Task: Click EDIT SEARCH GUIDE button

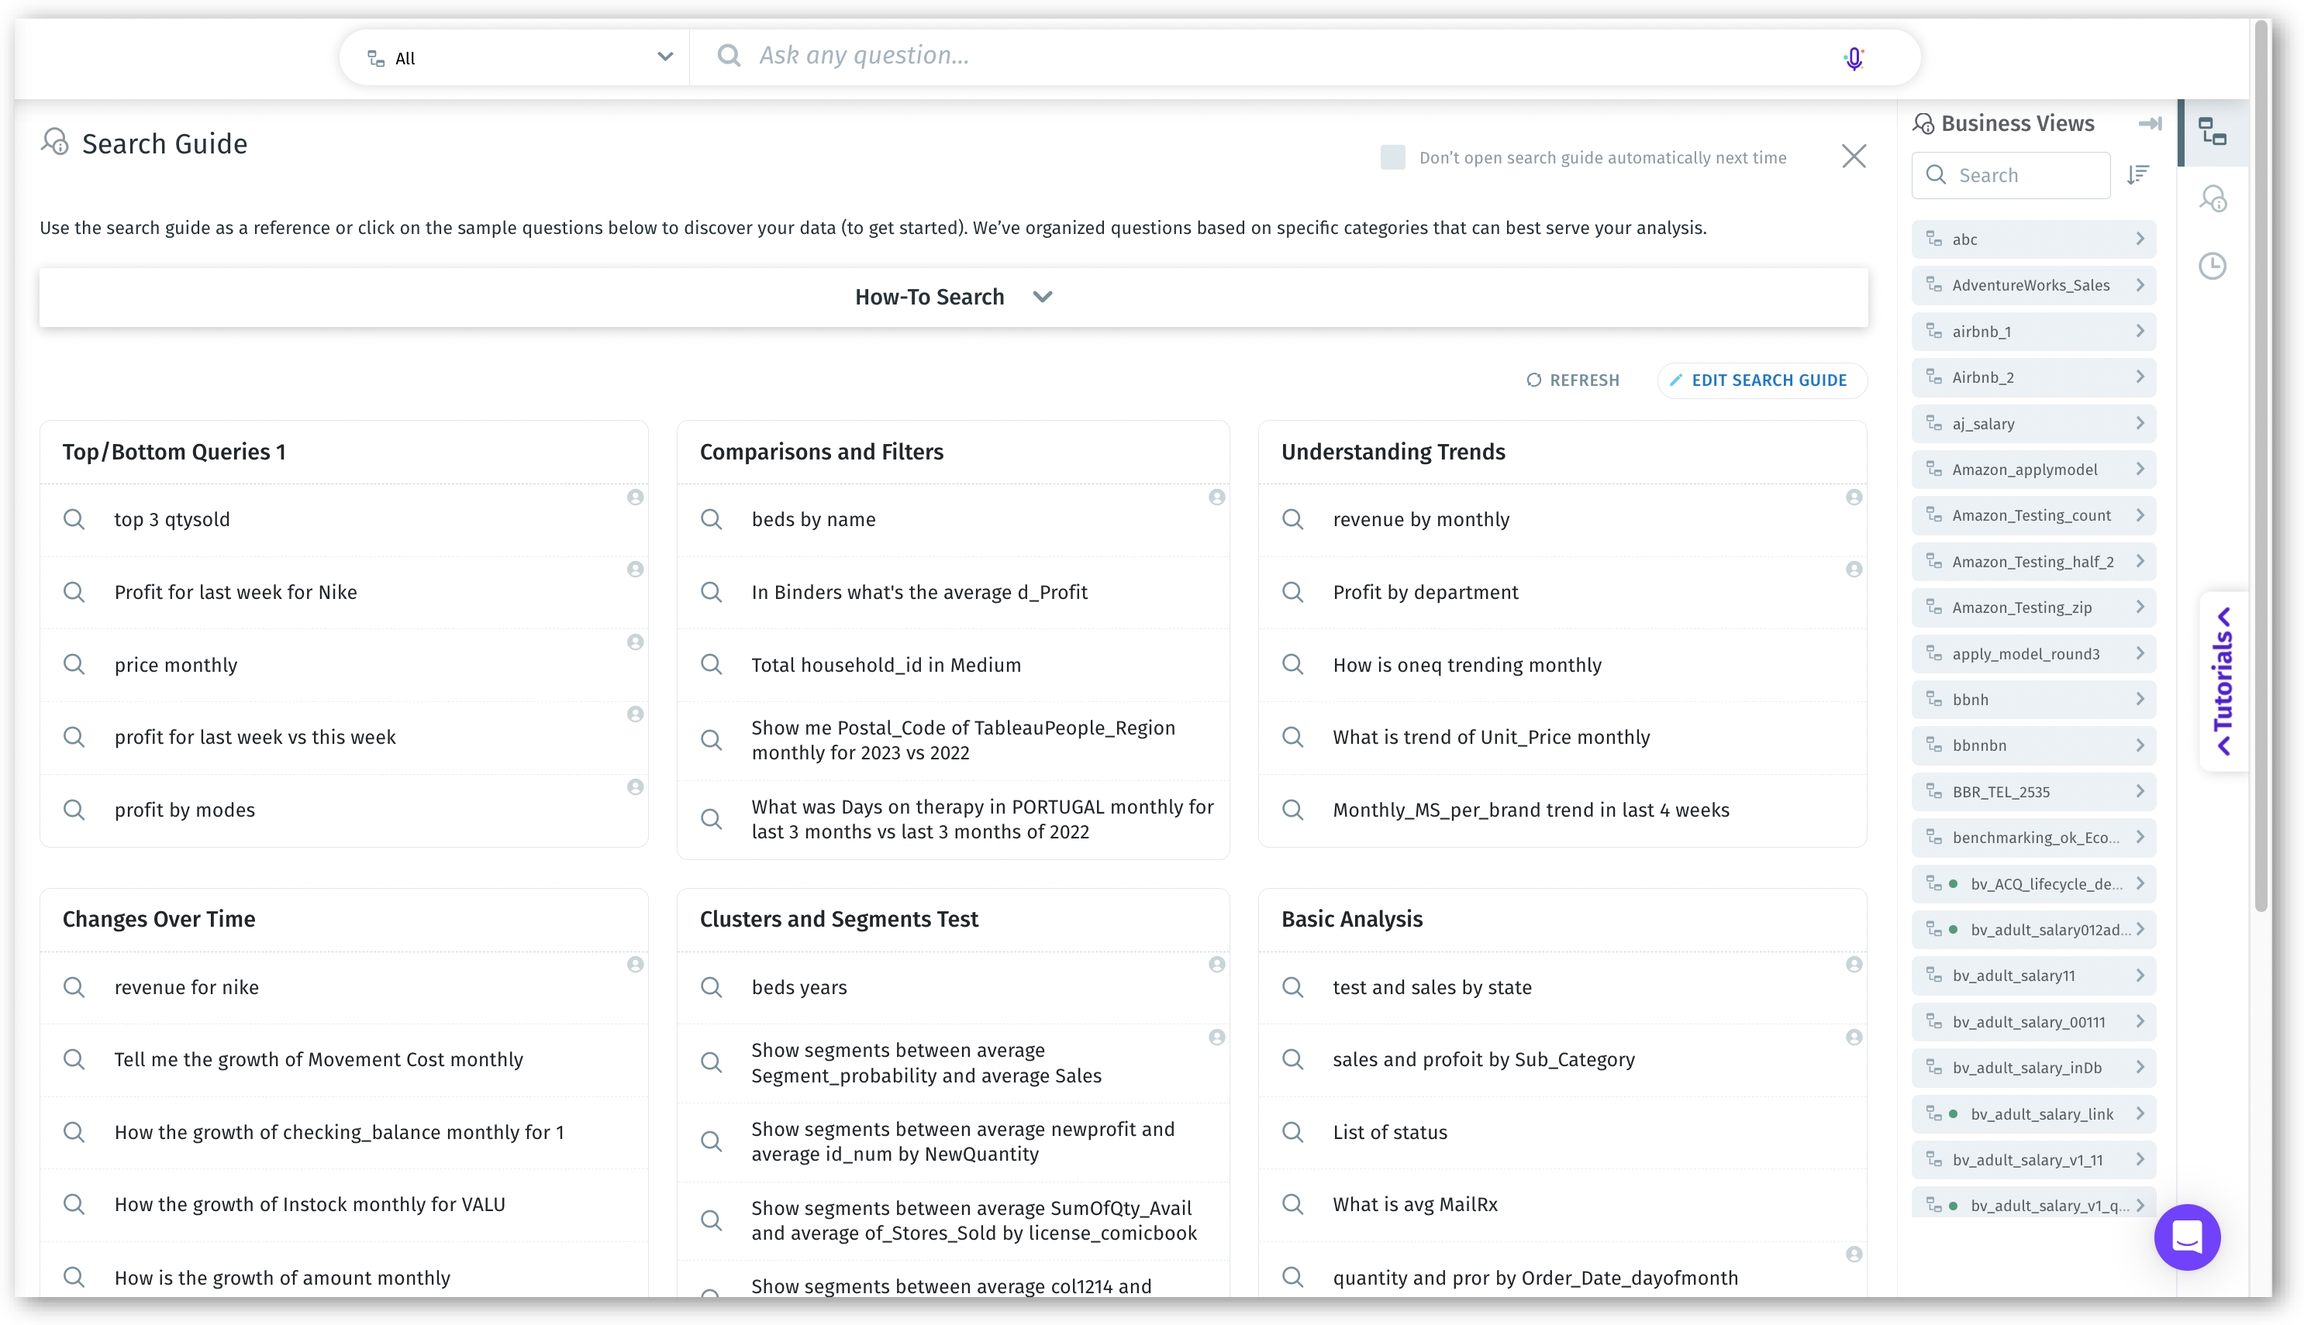Action: pos(1760,380)
